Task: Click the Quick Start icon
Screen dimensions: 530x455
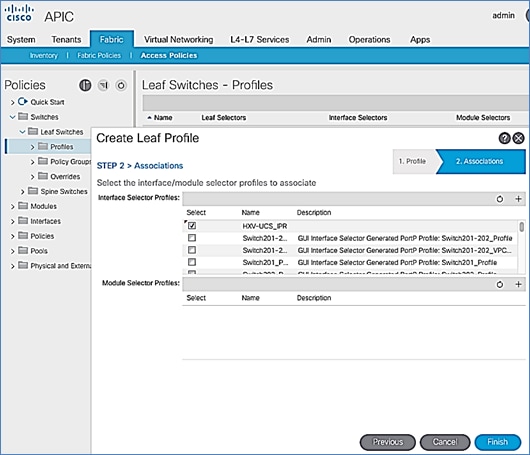Action: (22, 101)
